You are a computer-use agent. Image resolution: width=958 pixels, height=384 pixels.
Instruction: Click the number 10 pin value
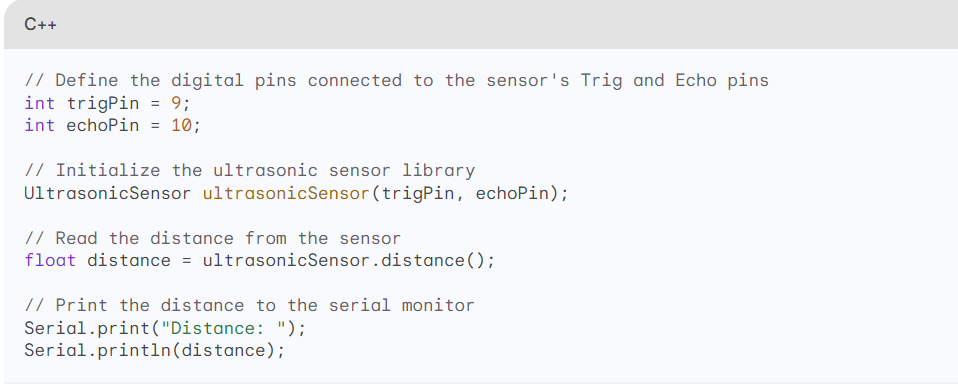(181, 126)
